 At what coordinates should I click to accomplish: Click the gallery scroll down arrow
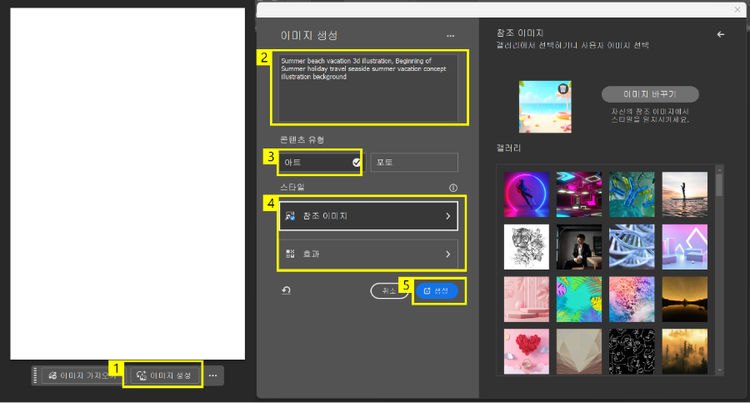(719, 370)
